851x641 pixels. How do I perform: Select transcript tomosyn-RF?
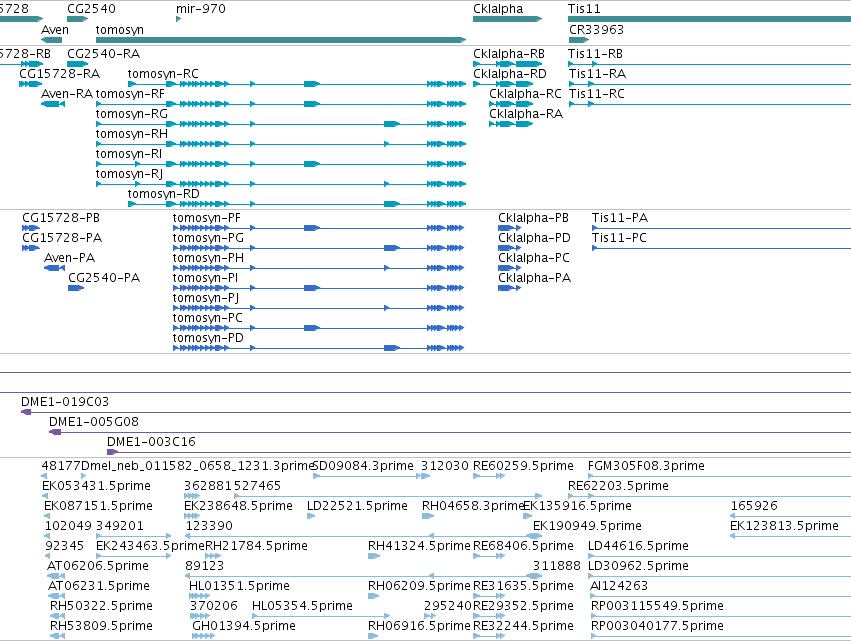pyautogui.click(x=130, y=94)
